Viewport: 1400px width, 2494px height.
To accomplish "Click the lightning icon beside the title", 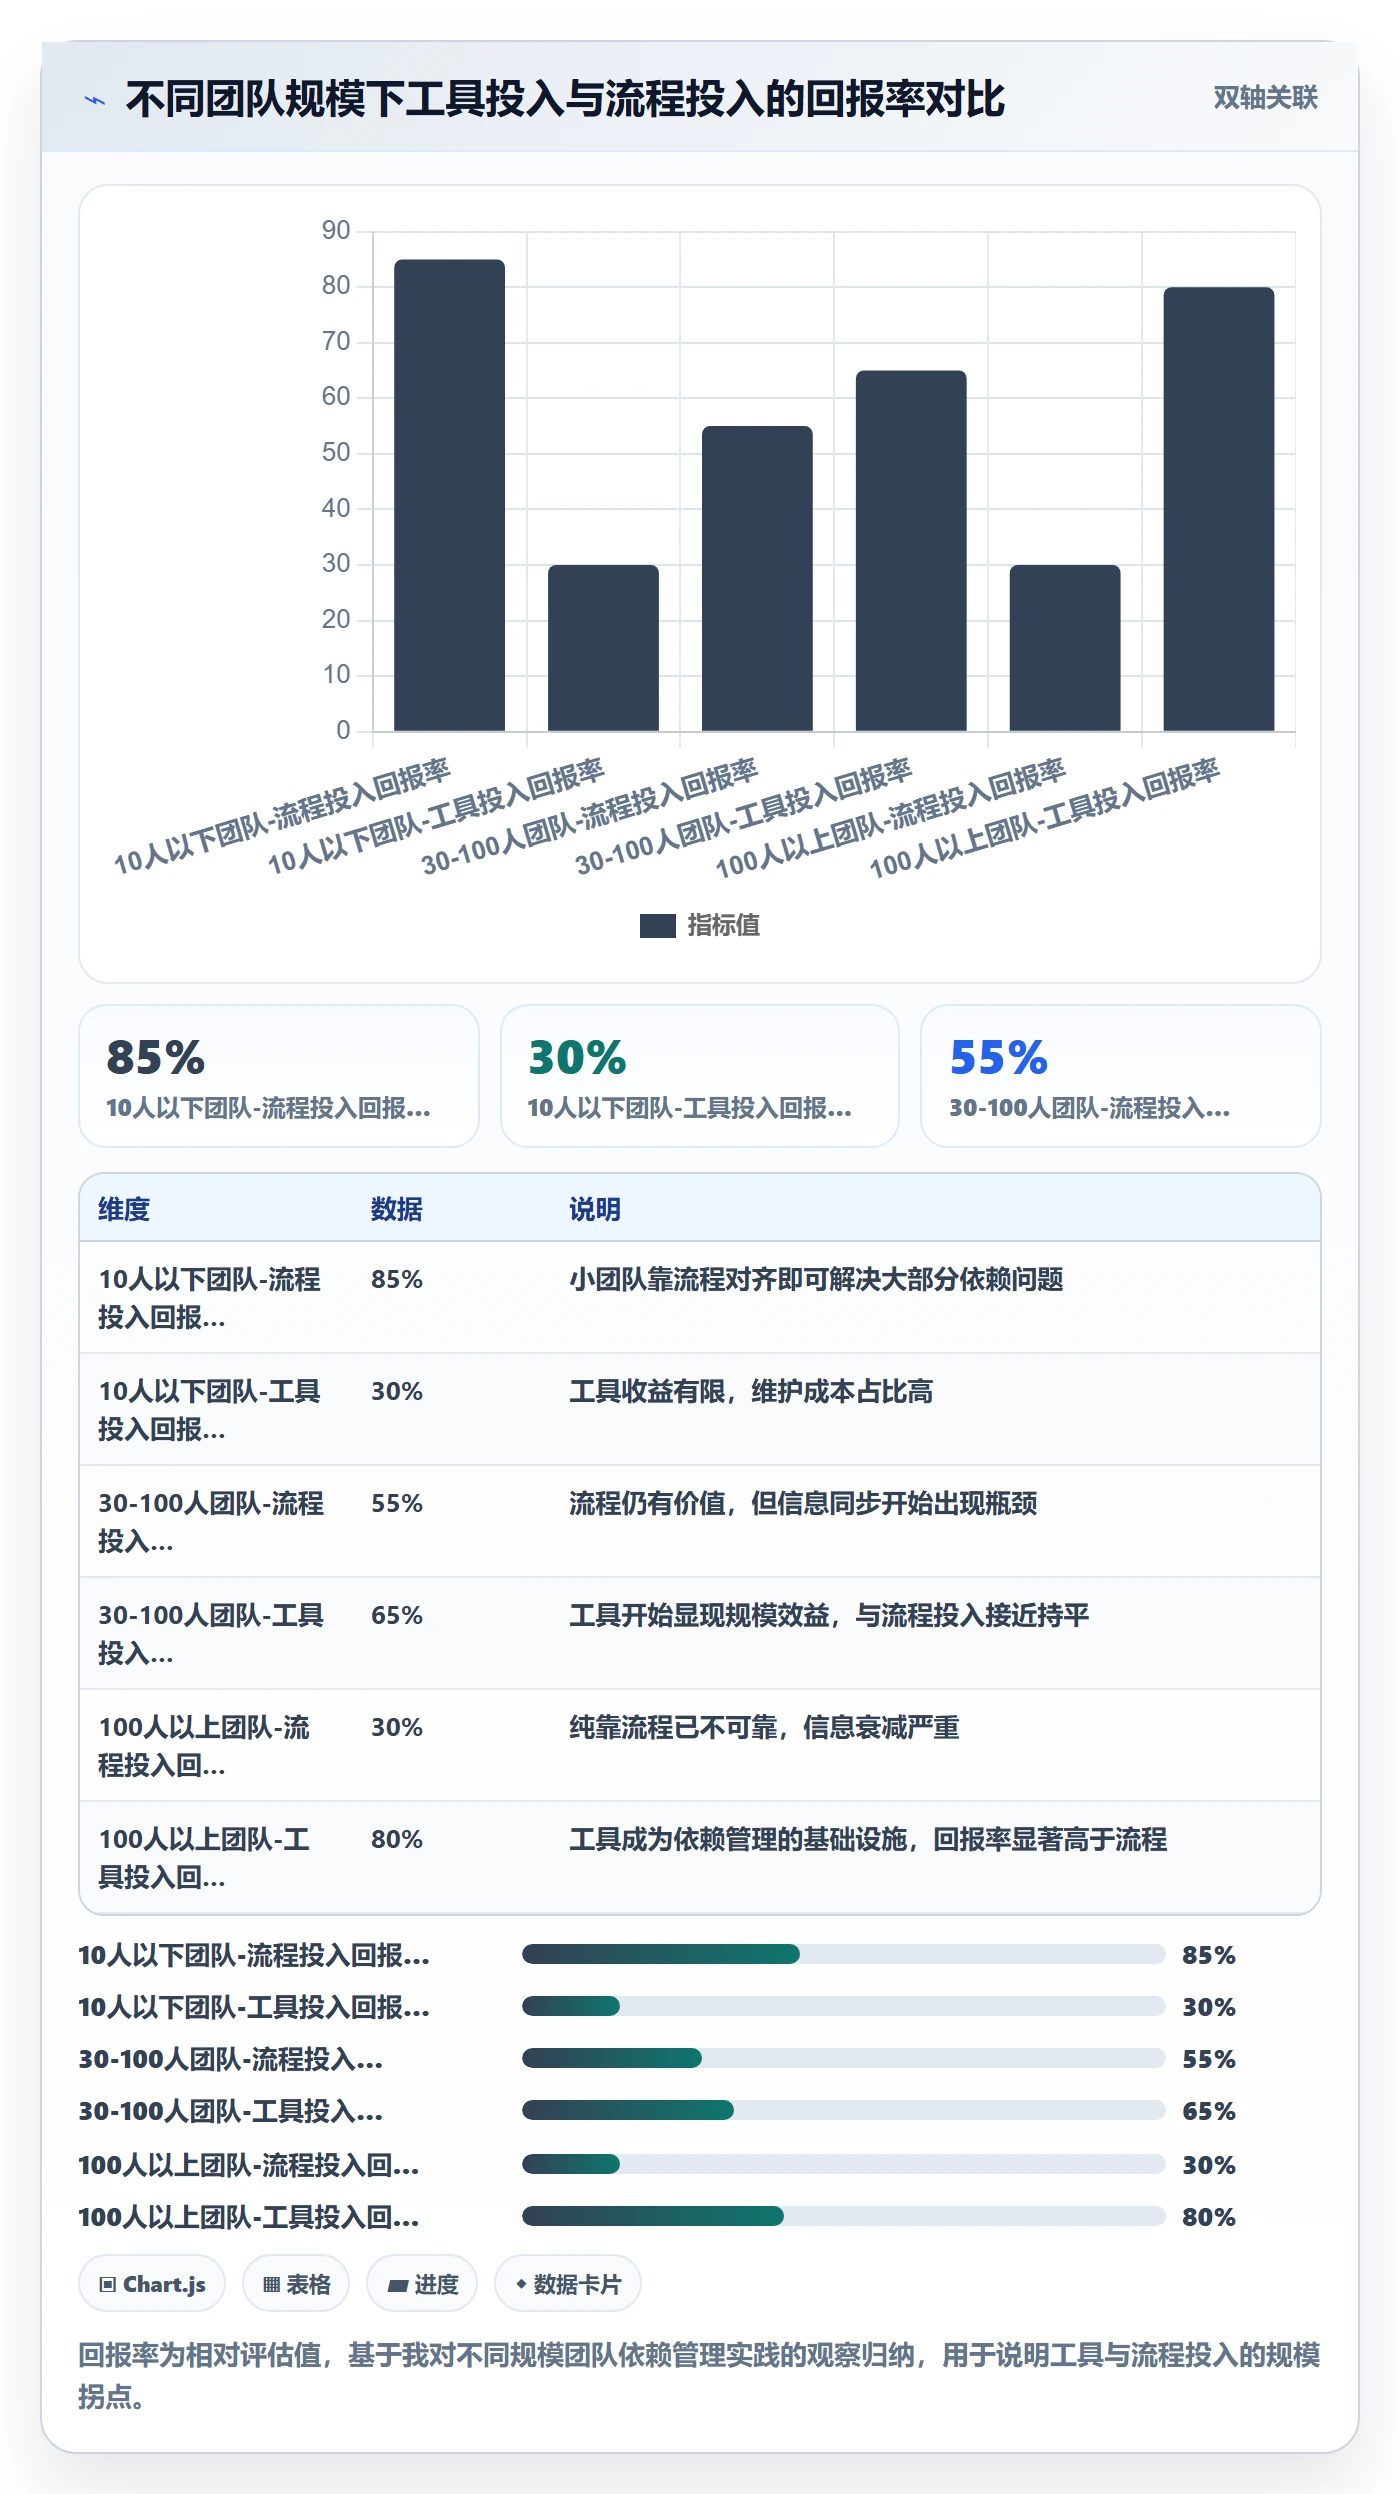I will click(95, 100).
